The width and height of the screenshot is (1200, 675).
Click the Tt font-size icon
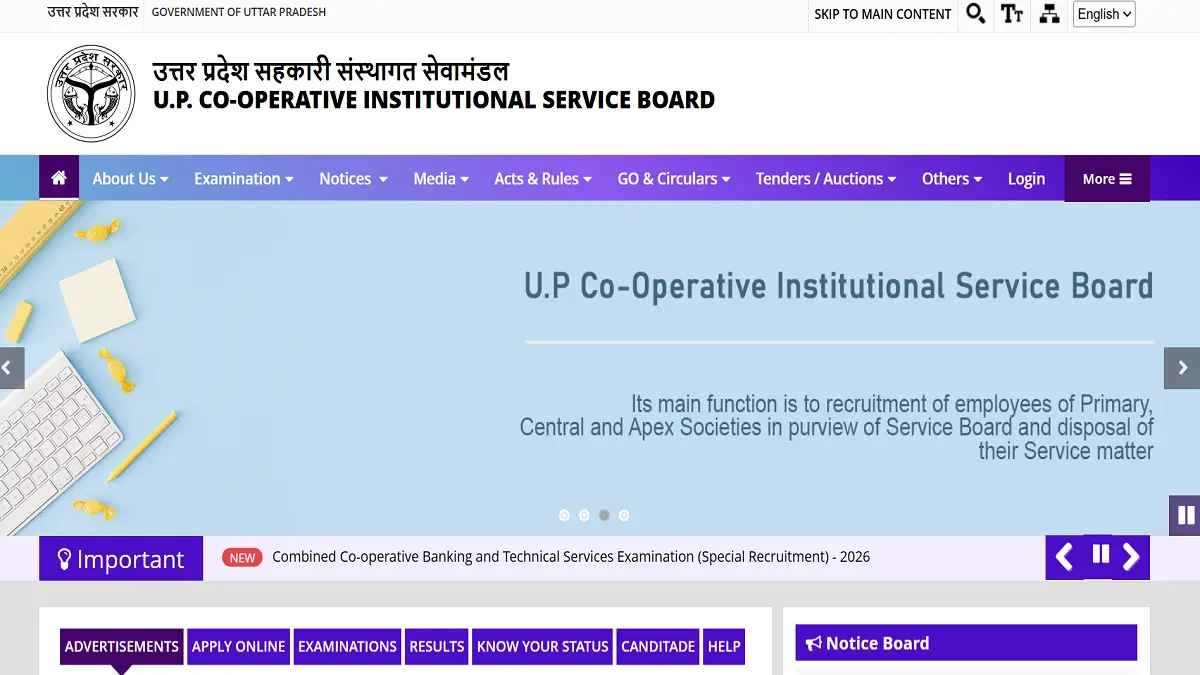pyautogui.click(x=1012, y=15)
